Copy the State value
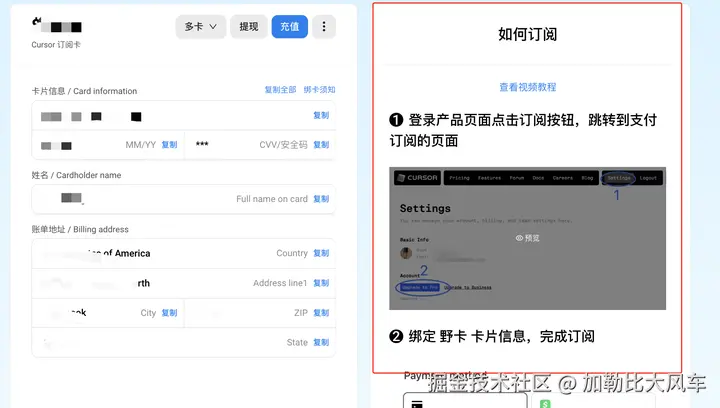The width and height of the screenshot is (720, 408). (x=321, y=342)
